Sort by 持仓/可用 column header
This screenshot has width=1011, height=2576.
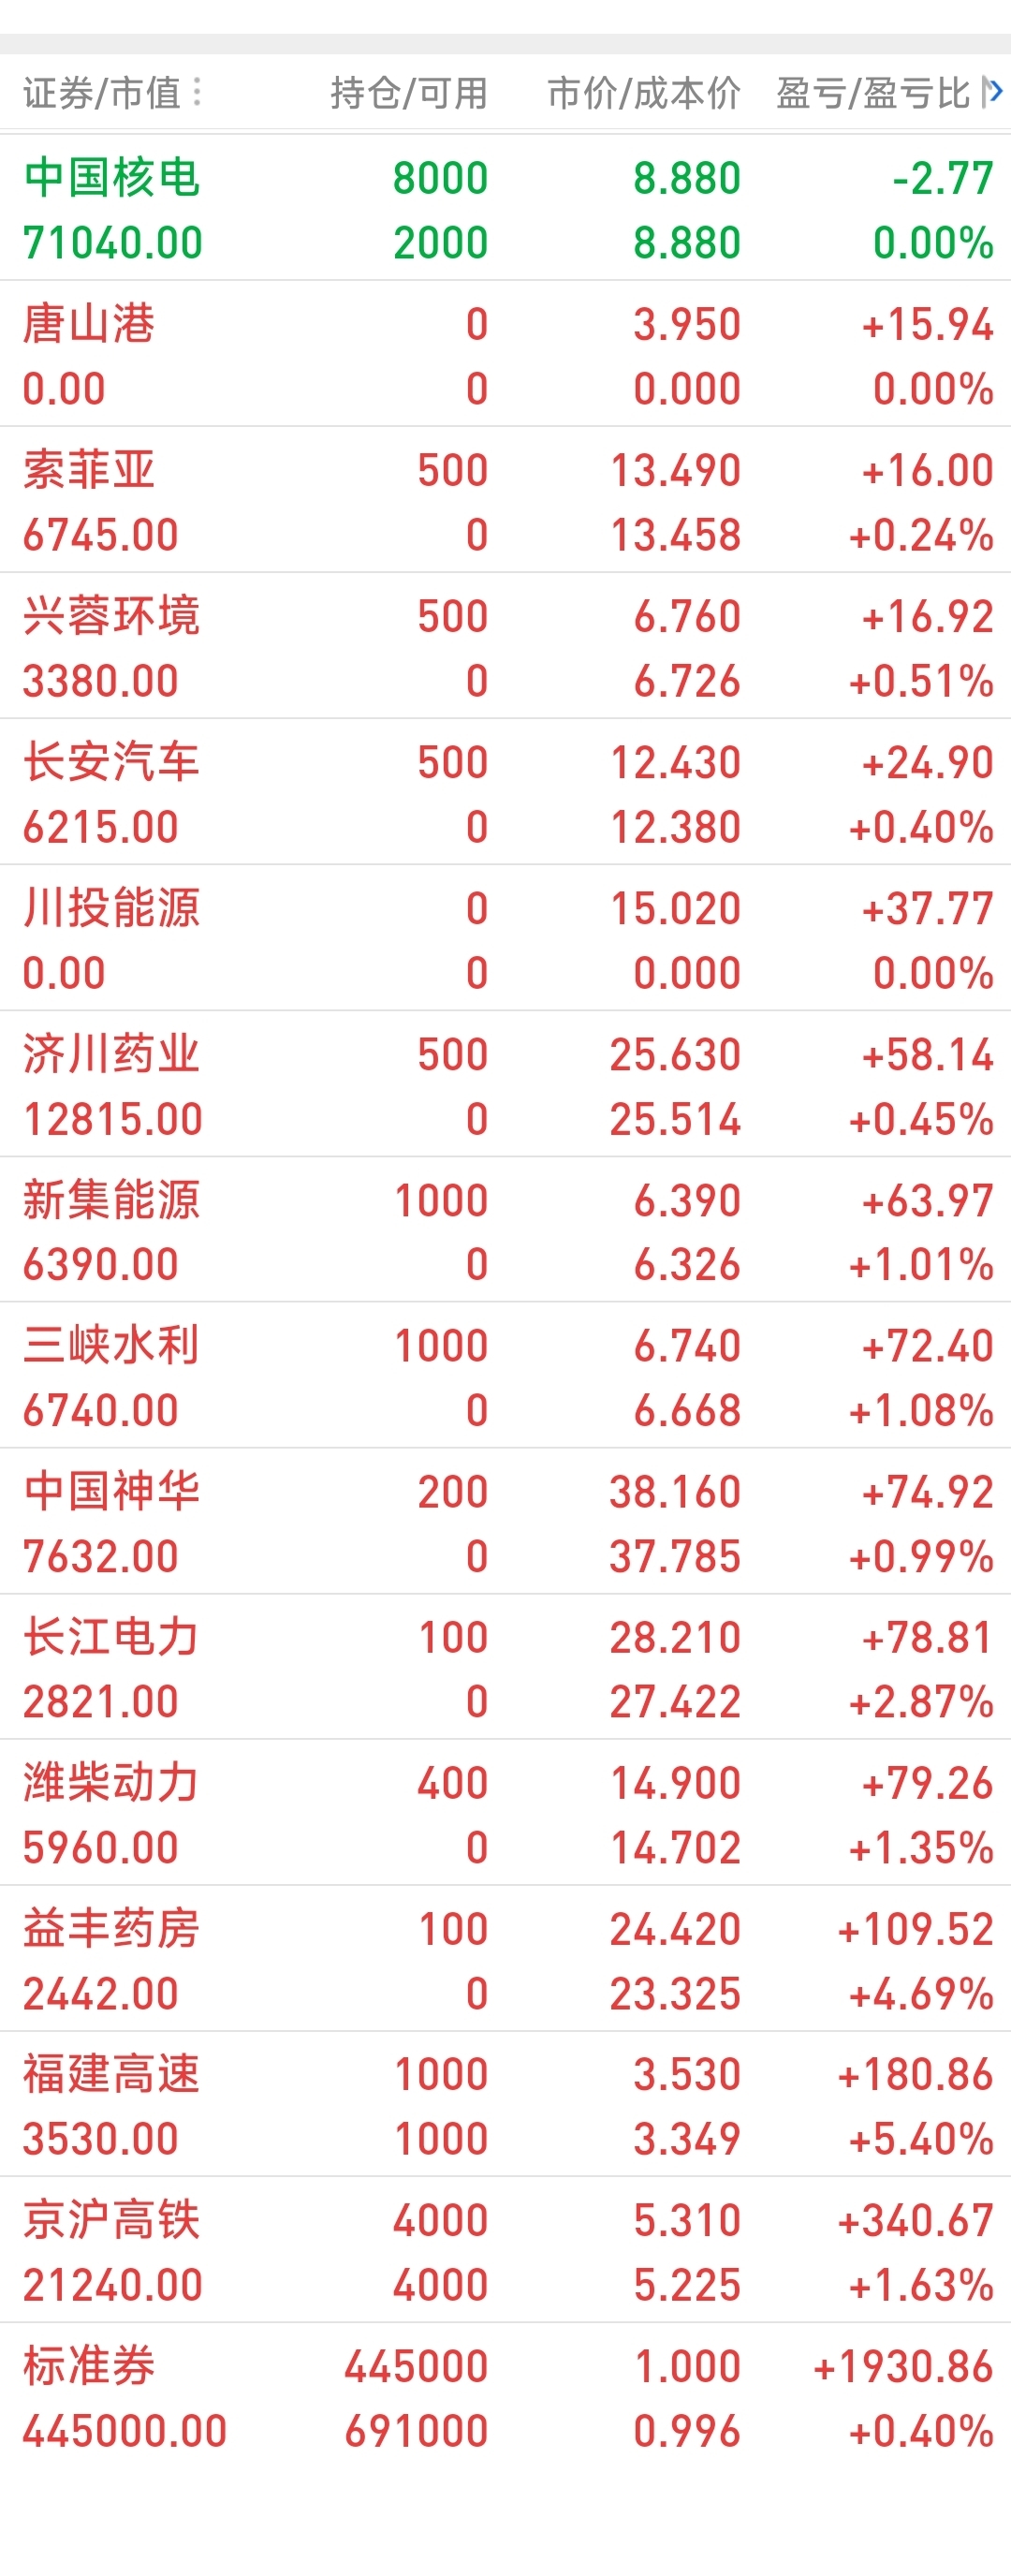(x=409, y=92)
